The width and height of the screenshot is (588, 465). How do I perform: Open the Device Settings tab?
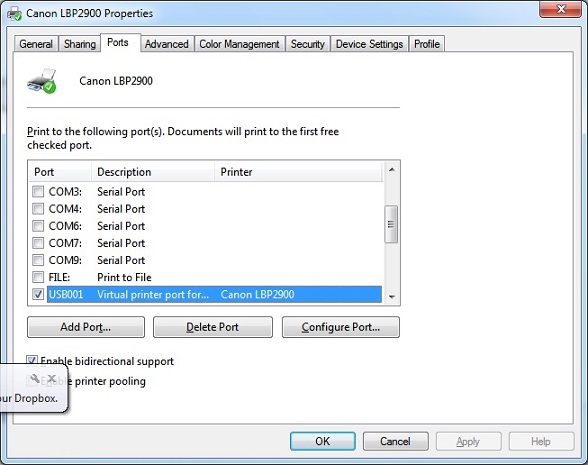tap(369, 44)
